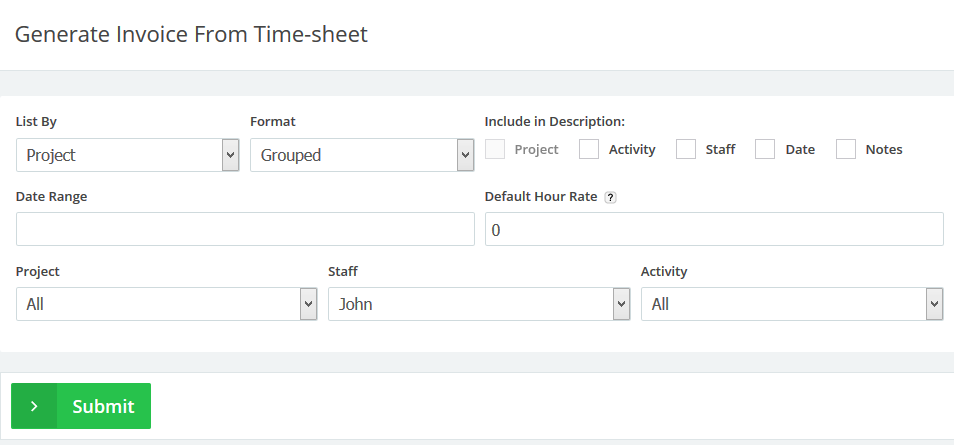This screenshot has height=445, width=954.
Task: Expand the Activity filter dropdown
Action: [x=791, y=304]
